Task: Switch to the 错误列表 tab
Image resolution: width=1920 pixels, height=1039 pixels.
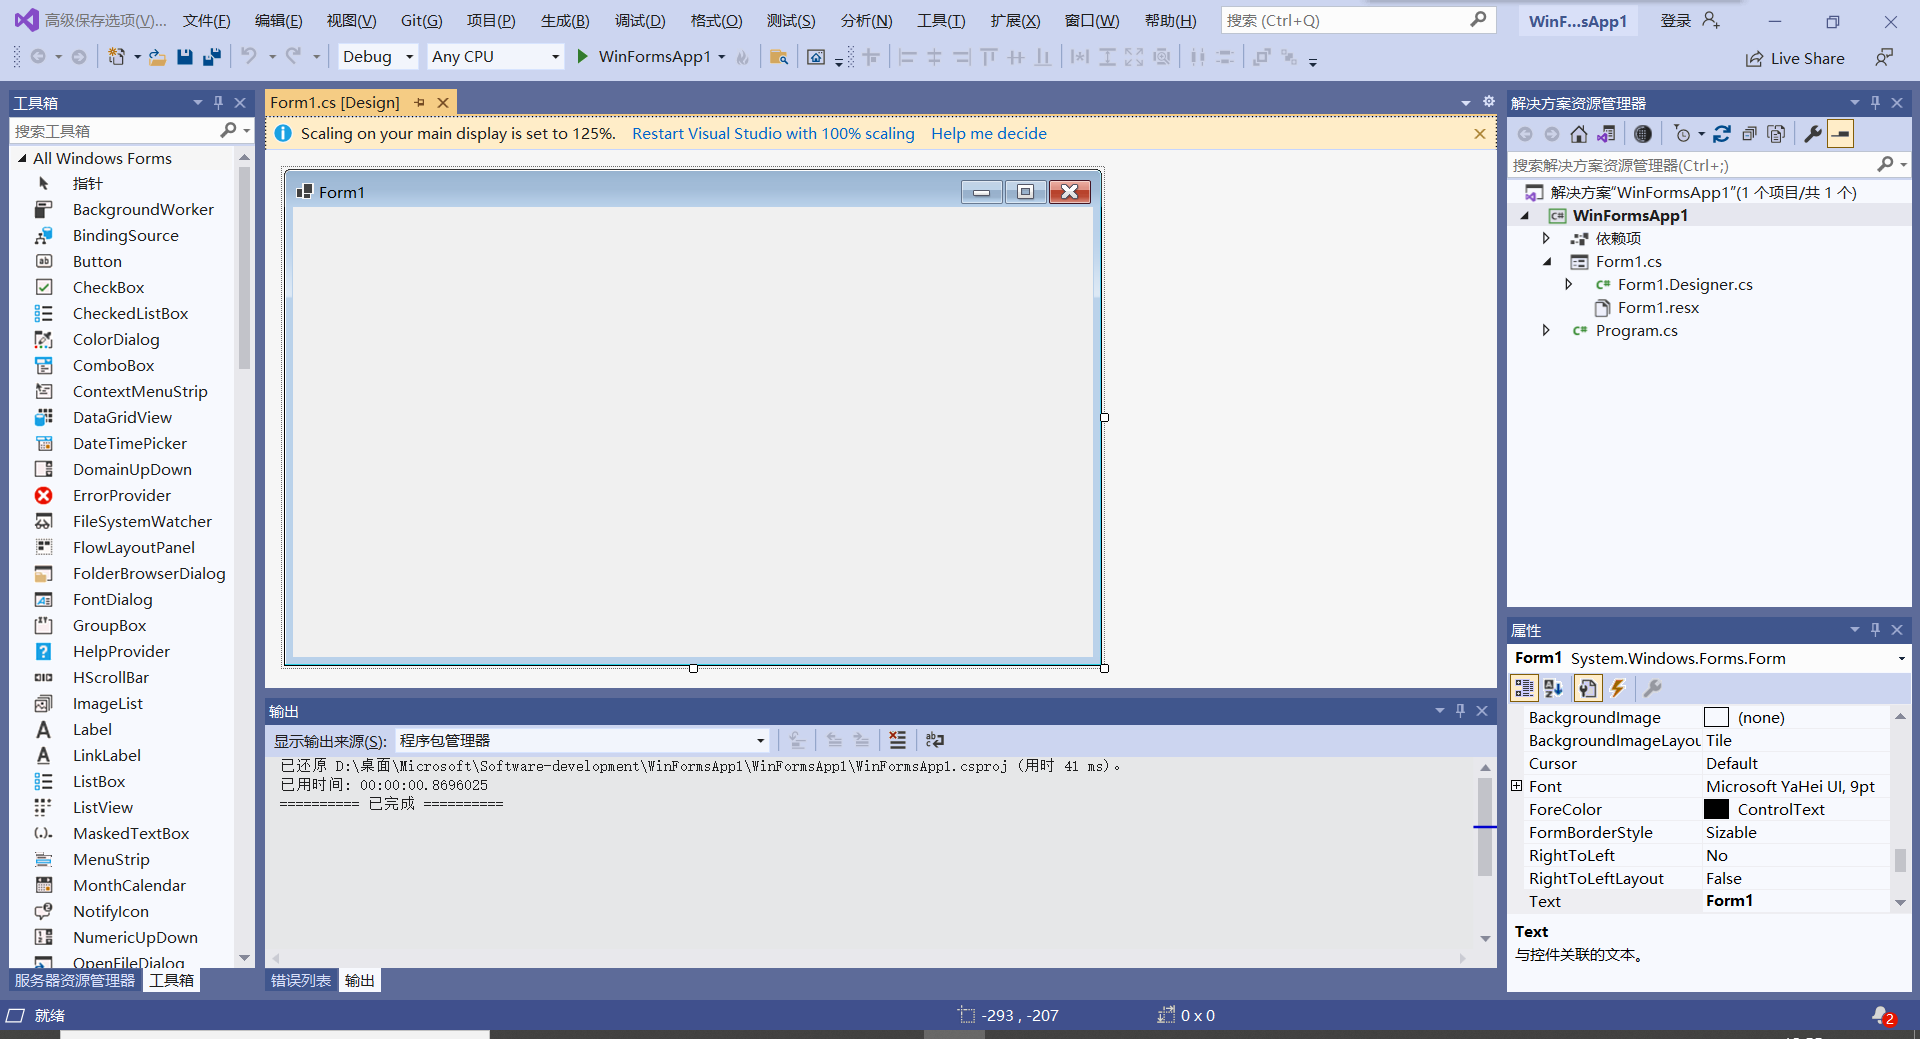Action: pyautogui.click(x=300, y=980)
